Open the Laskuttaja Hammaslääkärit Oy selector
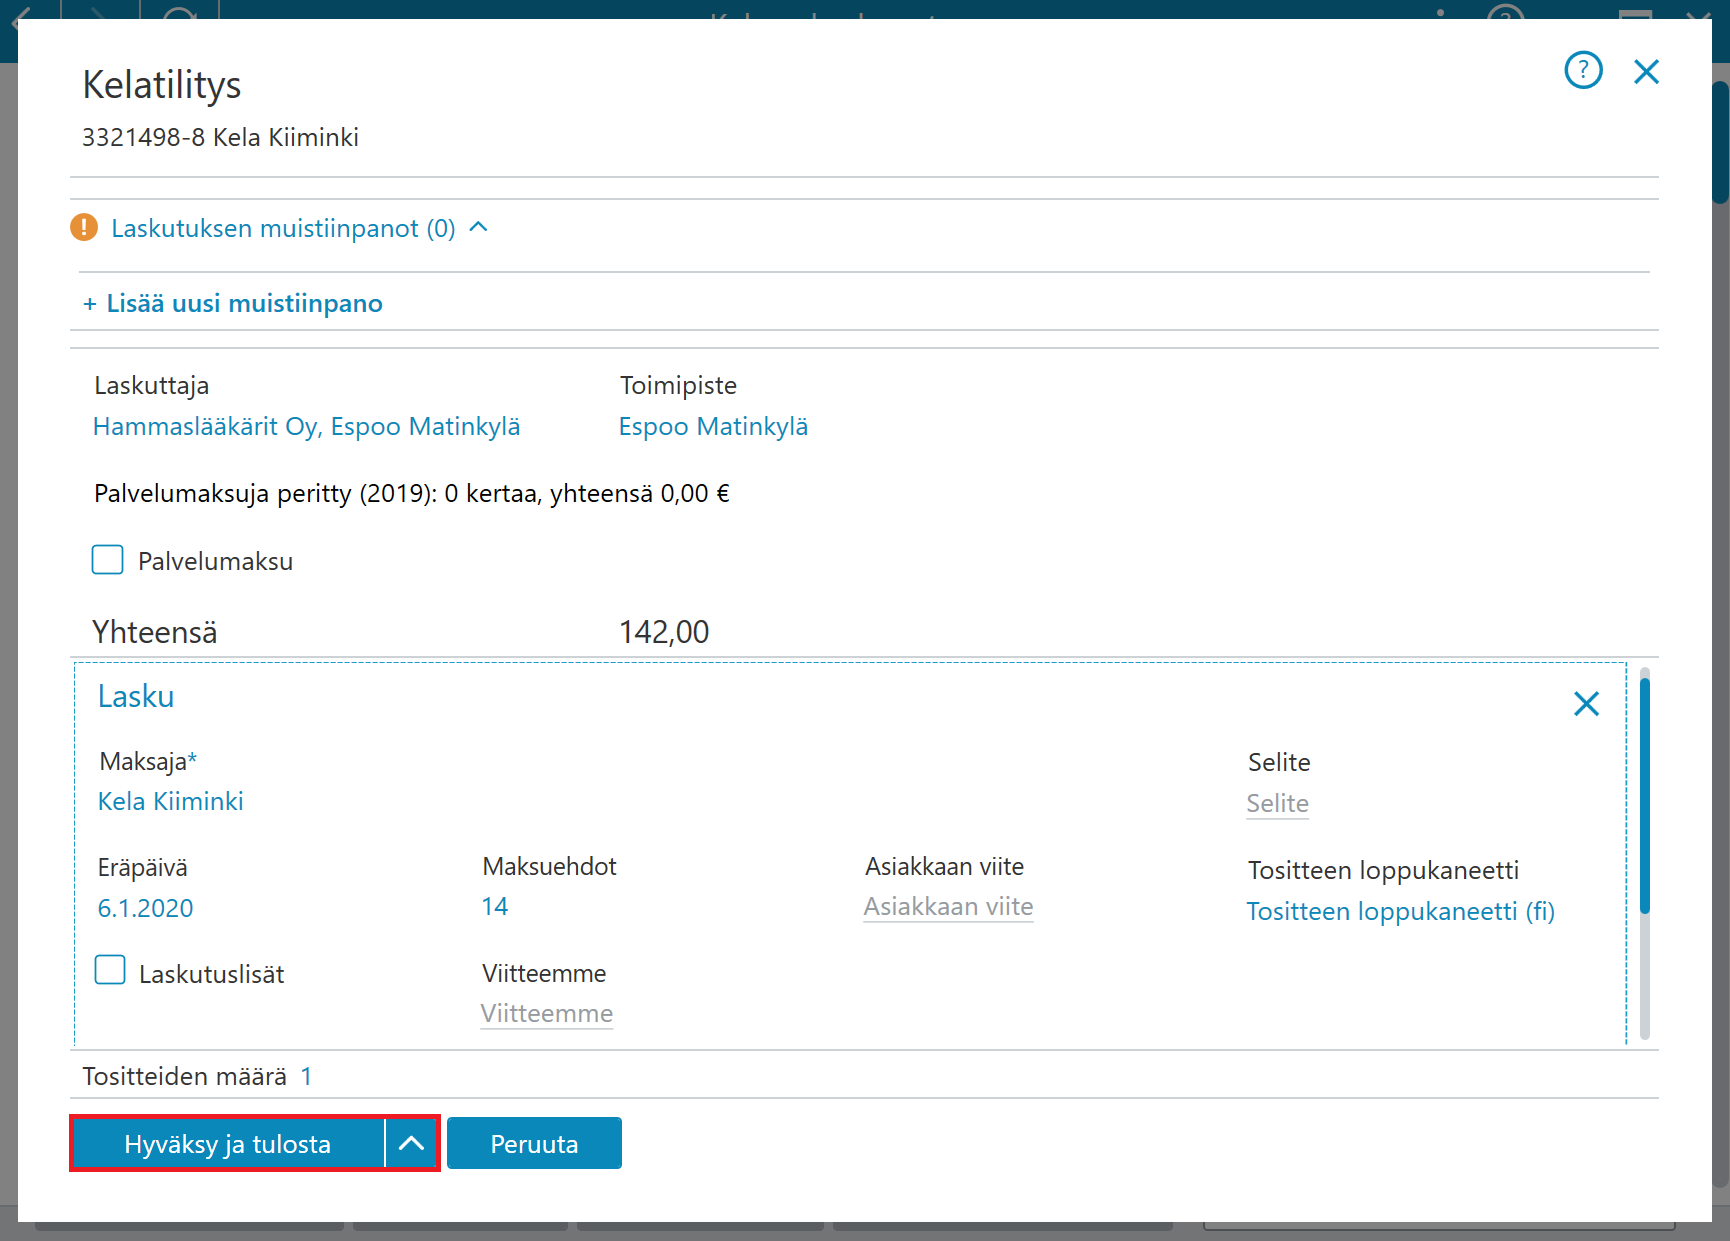Screen dimensions: 1730x1241 [306, 427]
